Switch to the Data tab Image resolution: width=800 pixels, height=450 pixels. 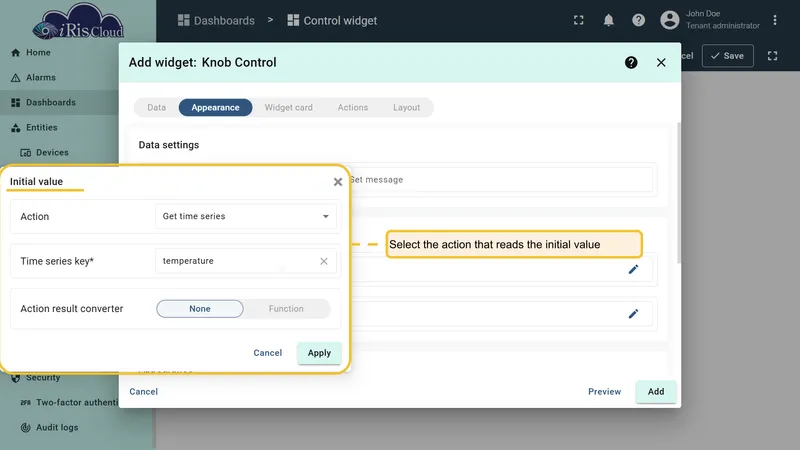click(157, 108)
